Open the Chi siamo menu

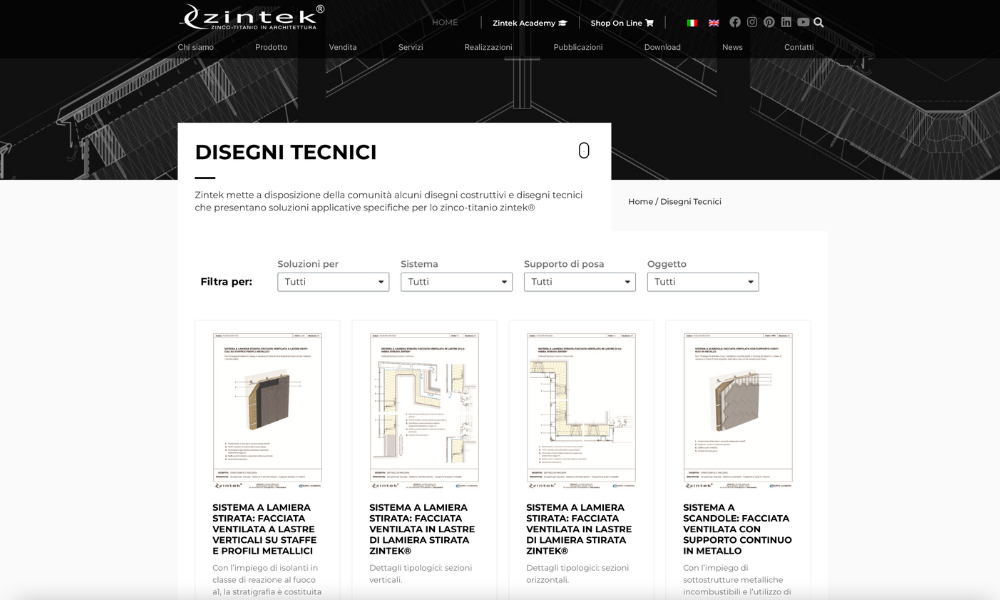[196, 47]
